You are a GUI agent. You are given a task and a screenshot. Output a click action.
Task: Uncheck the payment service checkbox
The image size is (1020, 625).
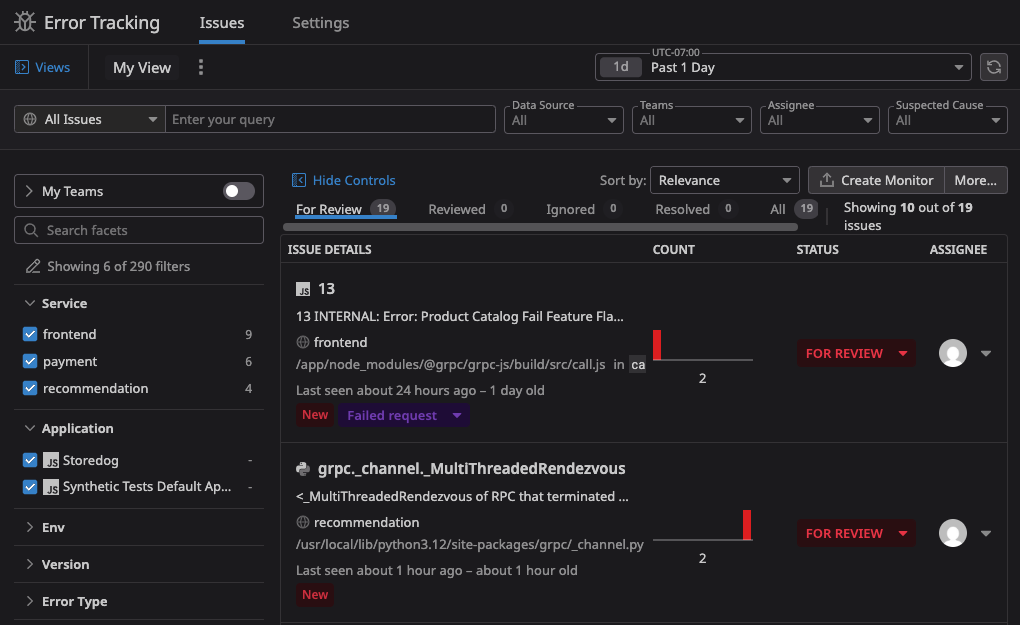[x=30, y=361]
